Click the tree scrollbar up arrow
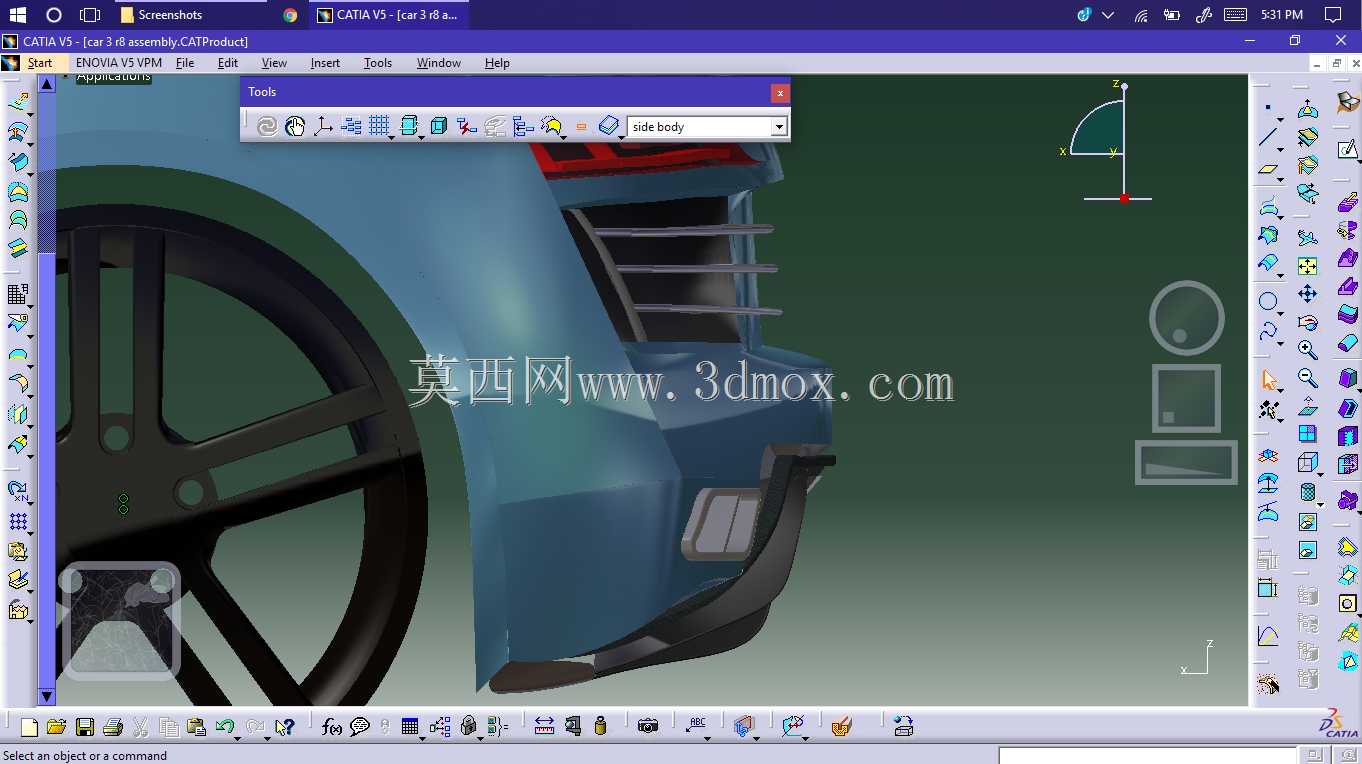The height and width of the screenshot is (764, 1362). (46, 84)
